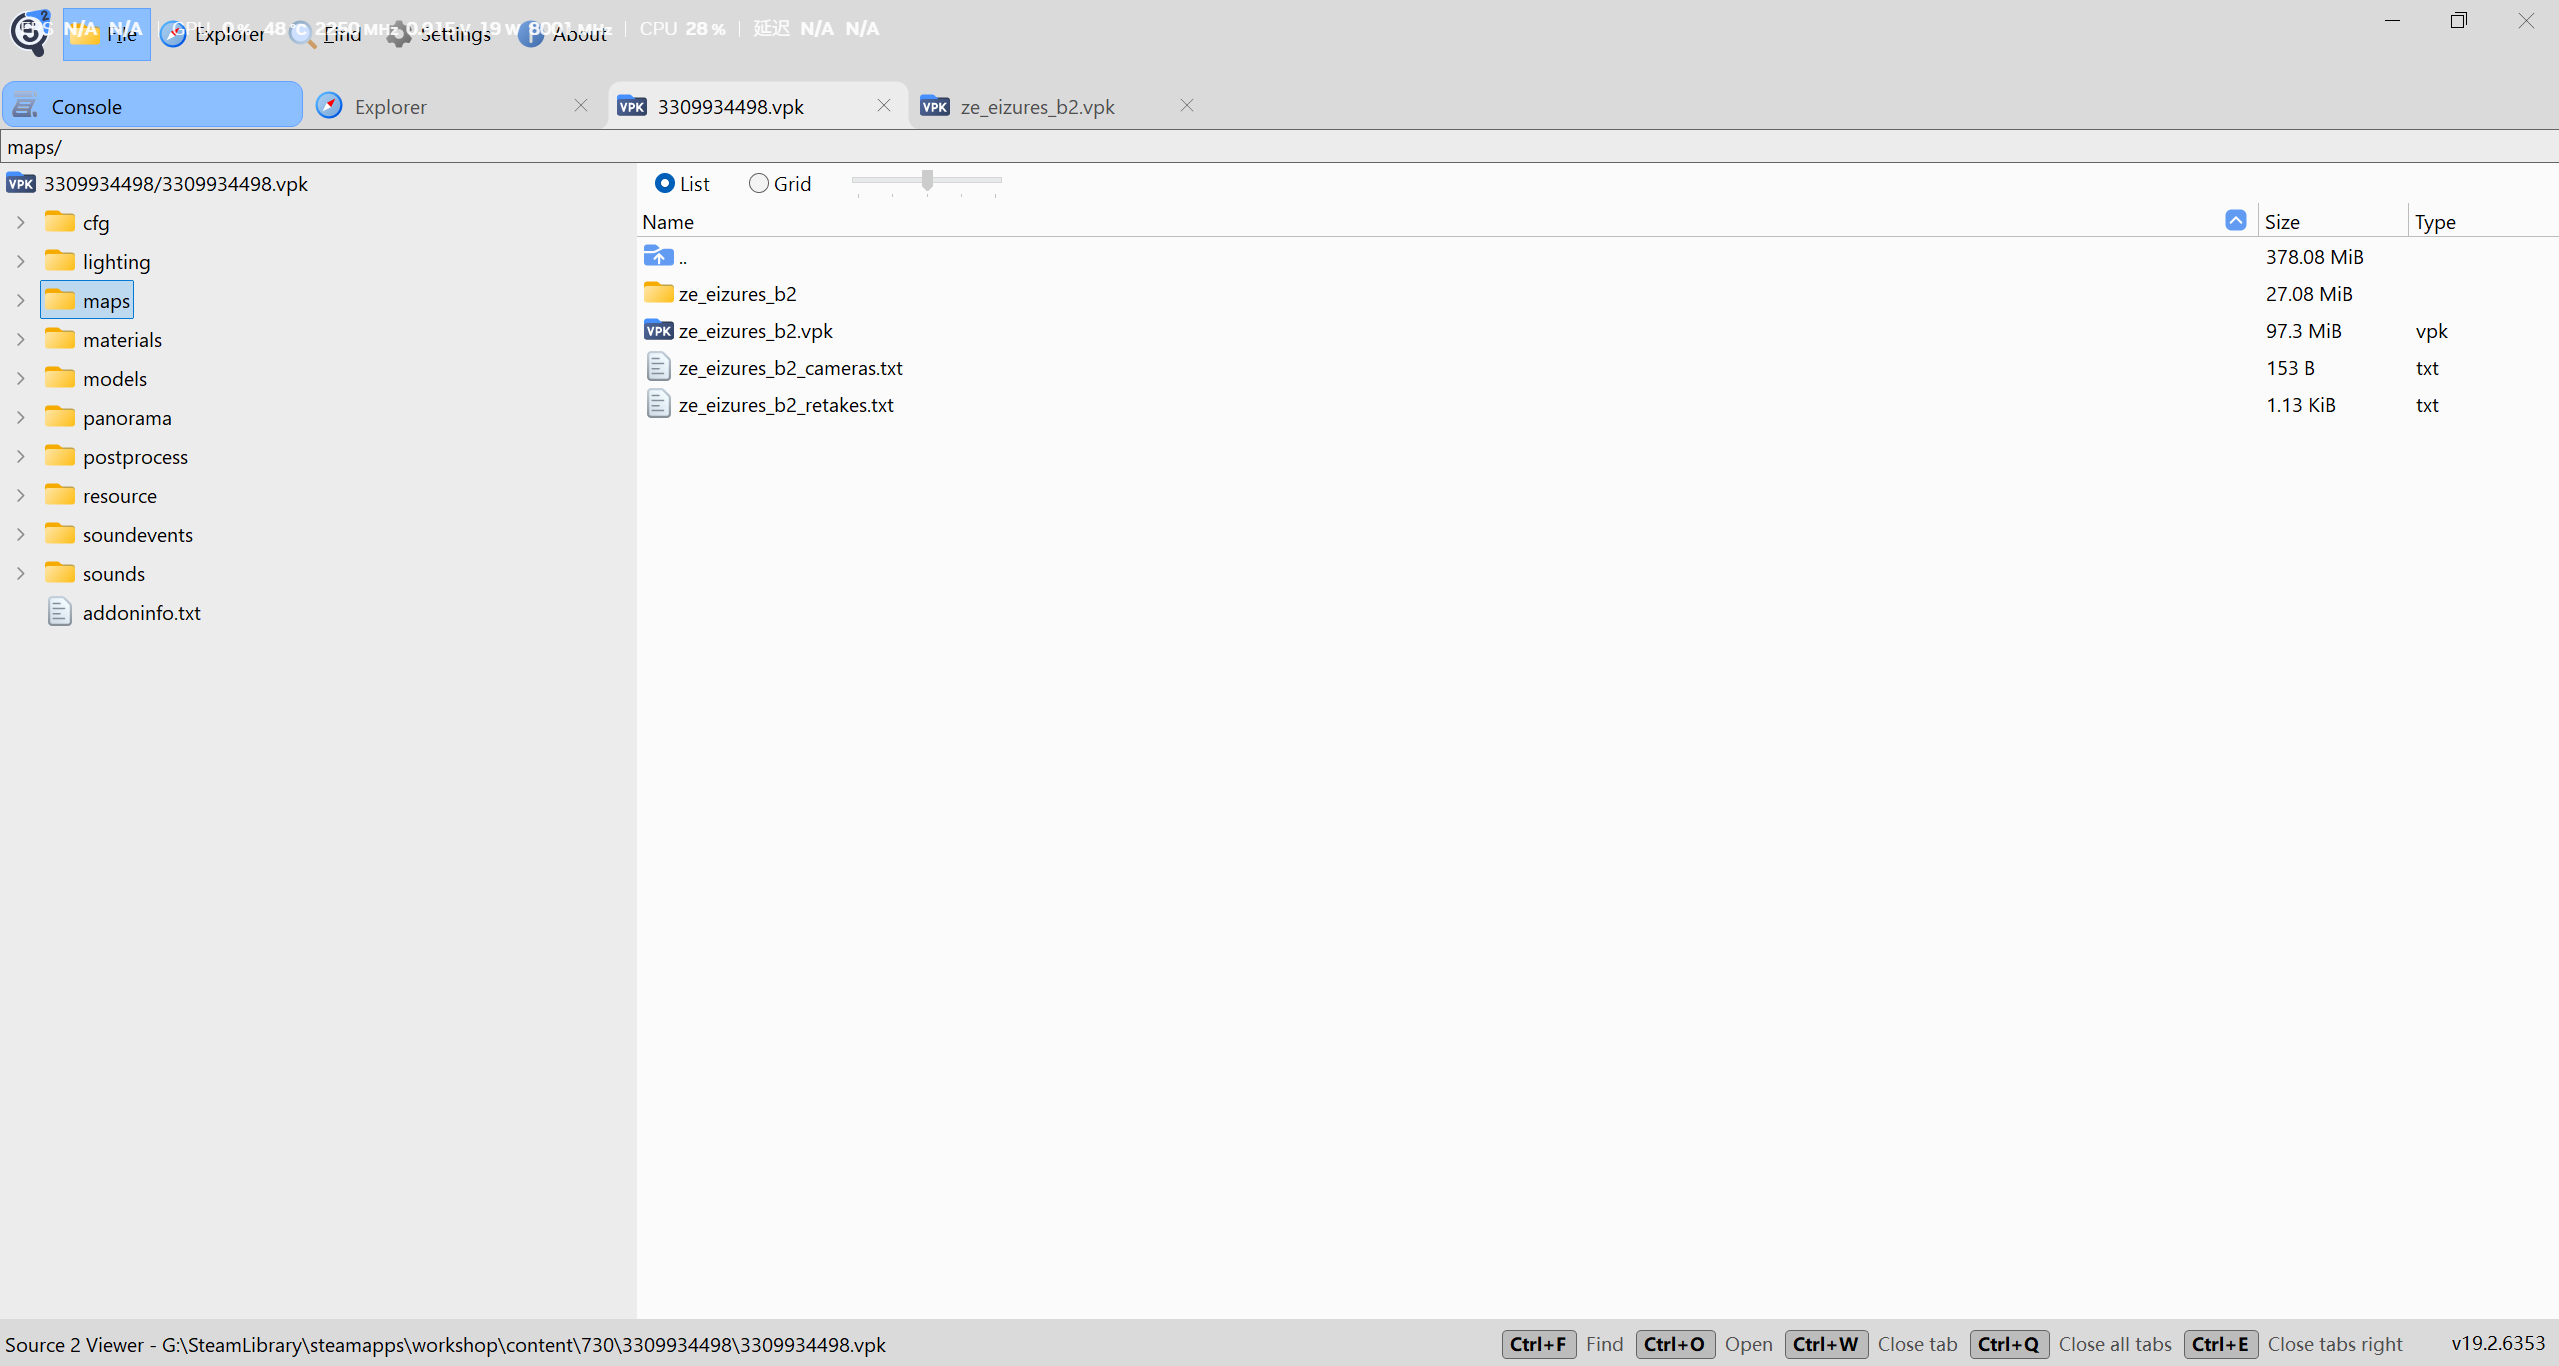Viewport: 2559px width, 1366px height.
Task: Click the version v19.2.6353 label
Action: [2498, 1343]
